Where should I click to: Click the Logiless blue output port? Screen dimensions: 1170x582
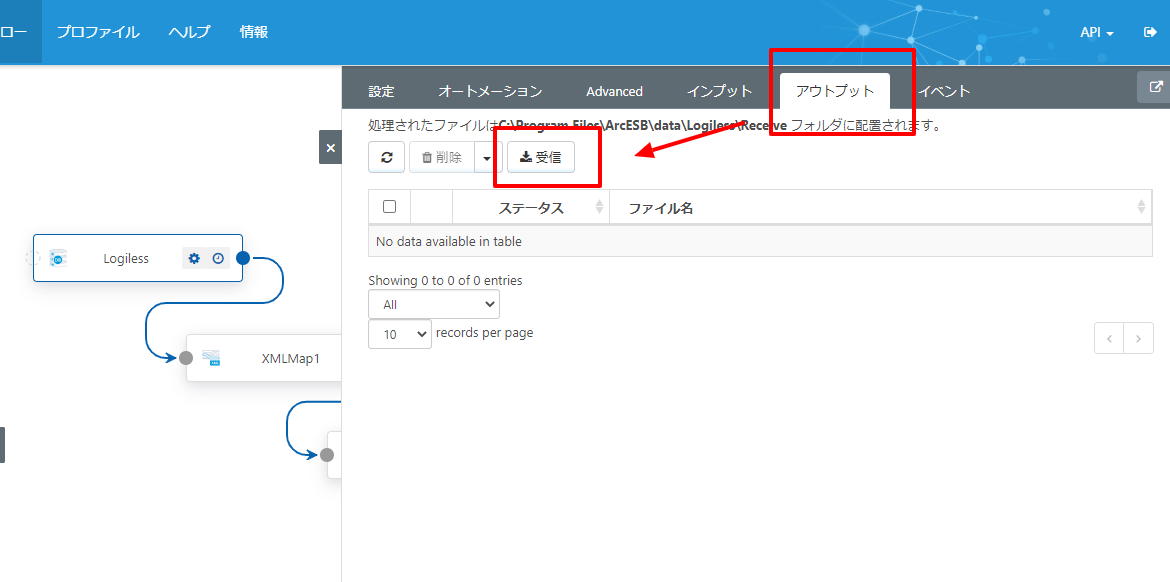coord(243,258)
